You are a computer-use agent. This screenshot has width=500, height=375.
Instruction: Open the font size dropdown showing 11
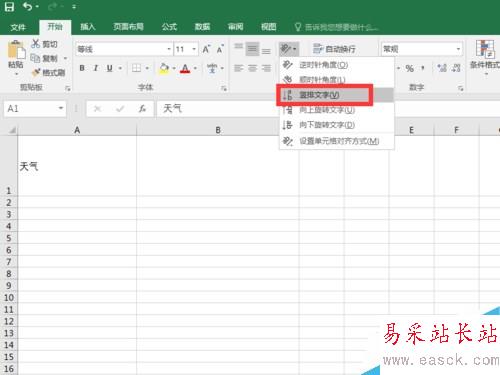click(194, 49)
